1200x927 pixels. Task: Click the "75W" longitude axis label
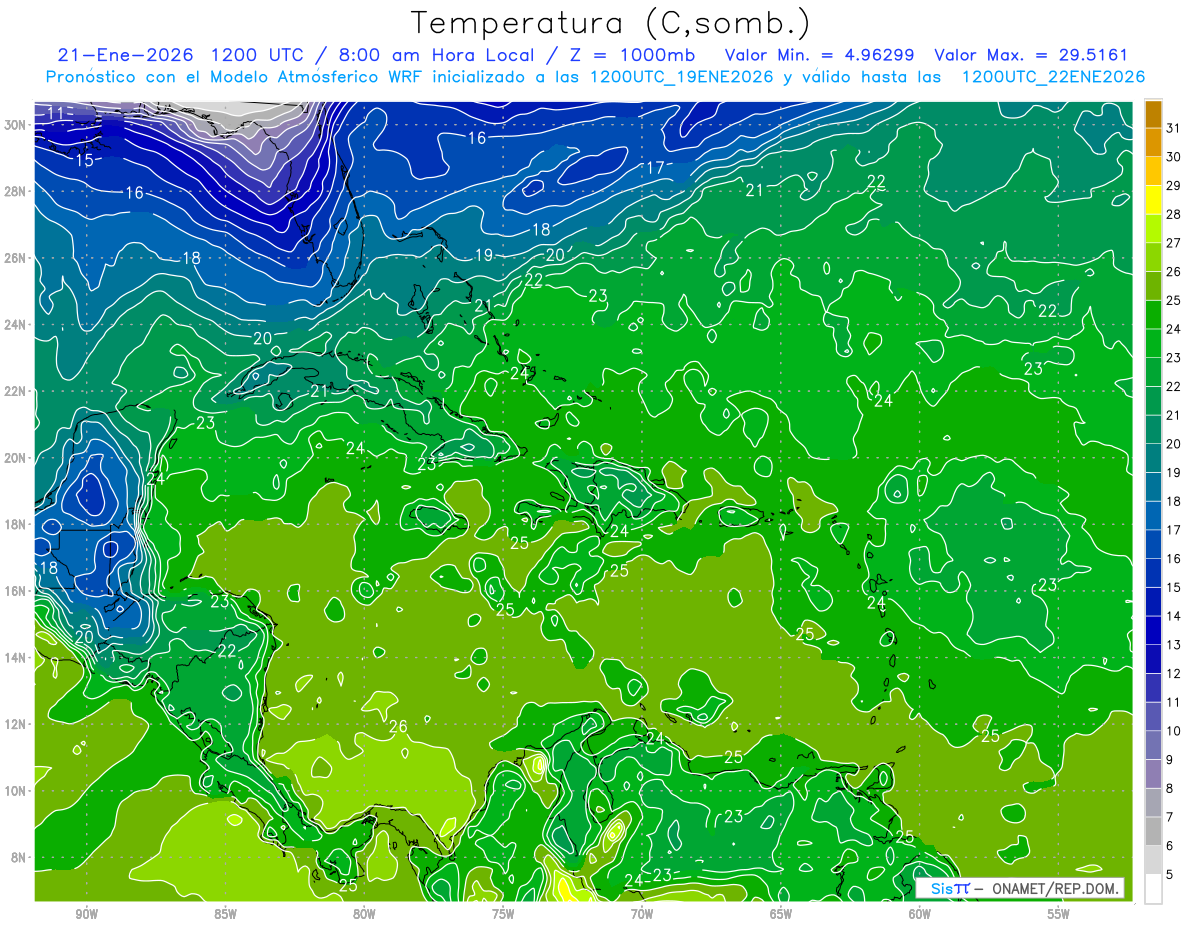[x=503, y=914]
